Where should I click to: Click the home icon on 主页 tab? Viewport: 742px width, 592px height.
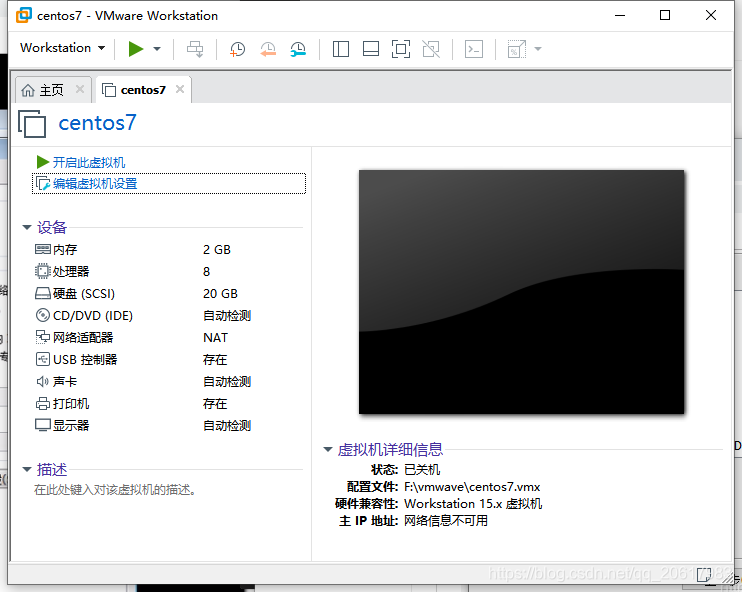pyautogui.click(x=28, y=90)
